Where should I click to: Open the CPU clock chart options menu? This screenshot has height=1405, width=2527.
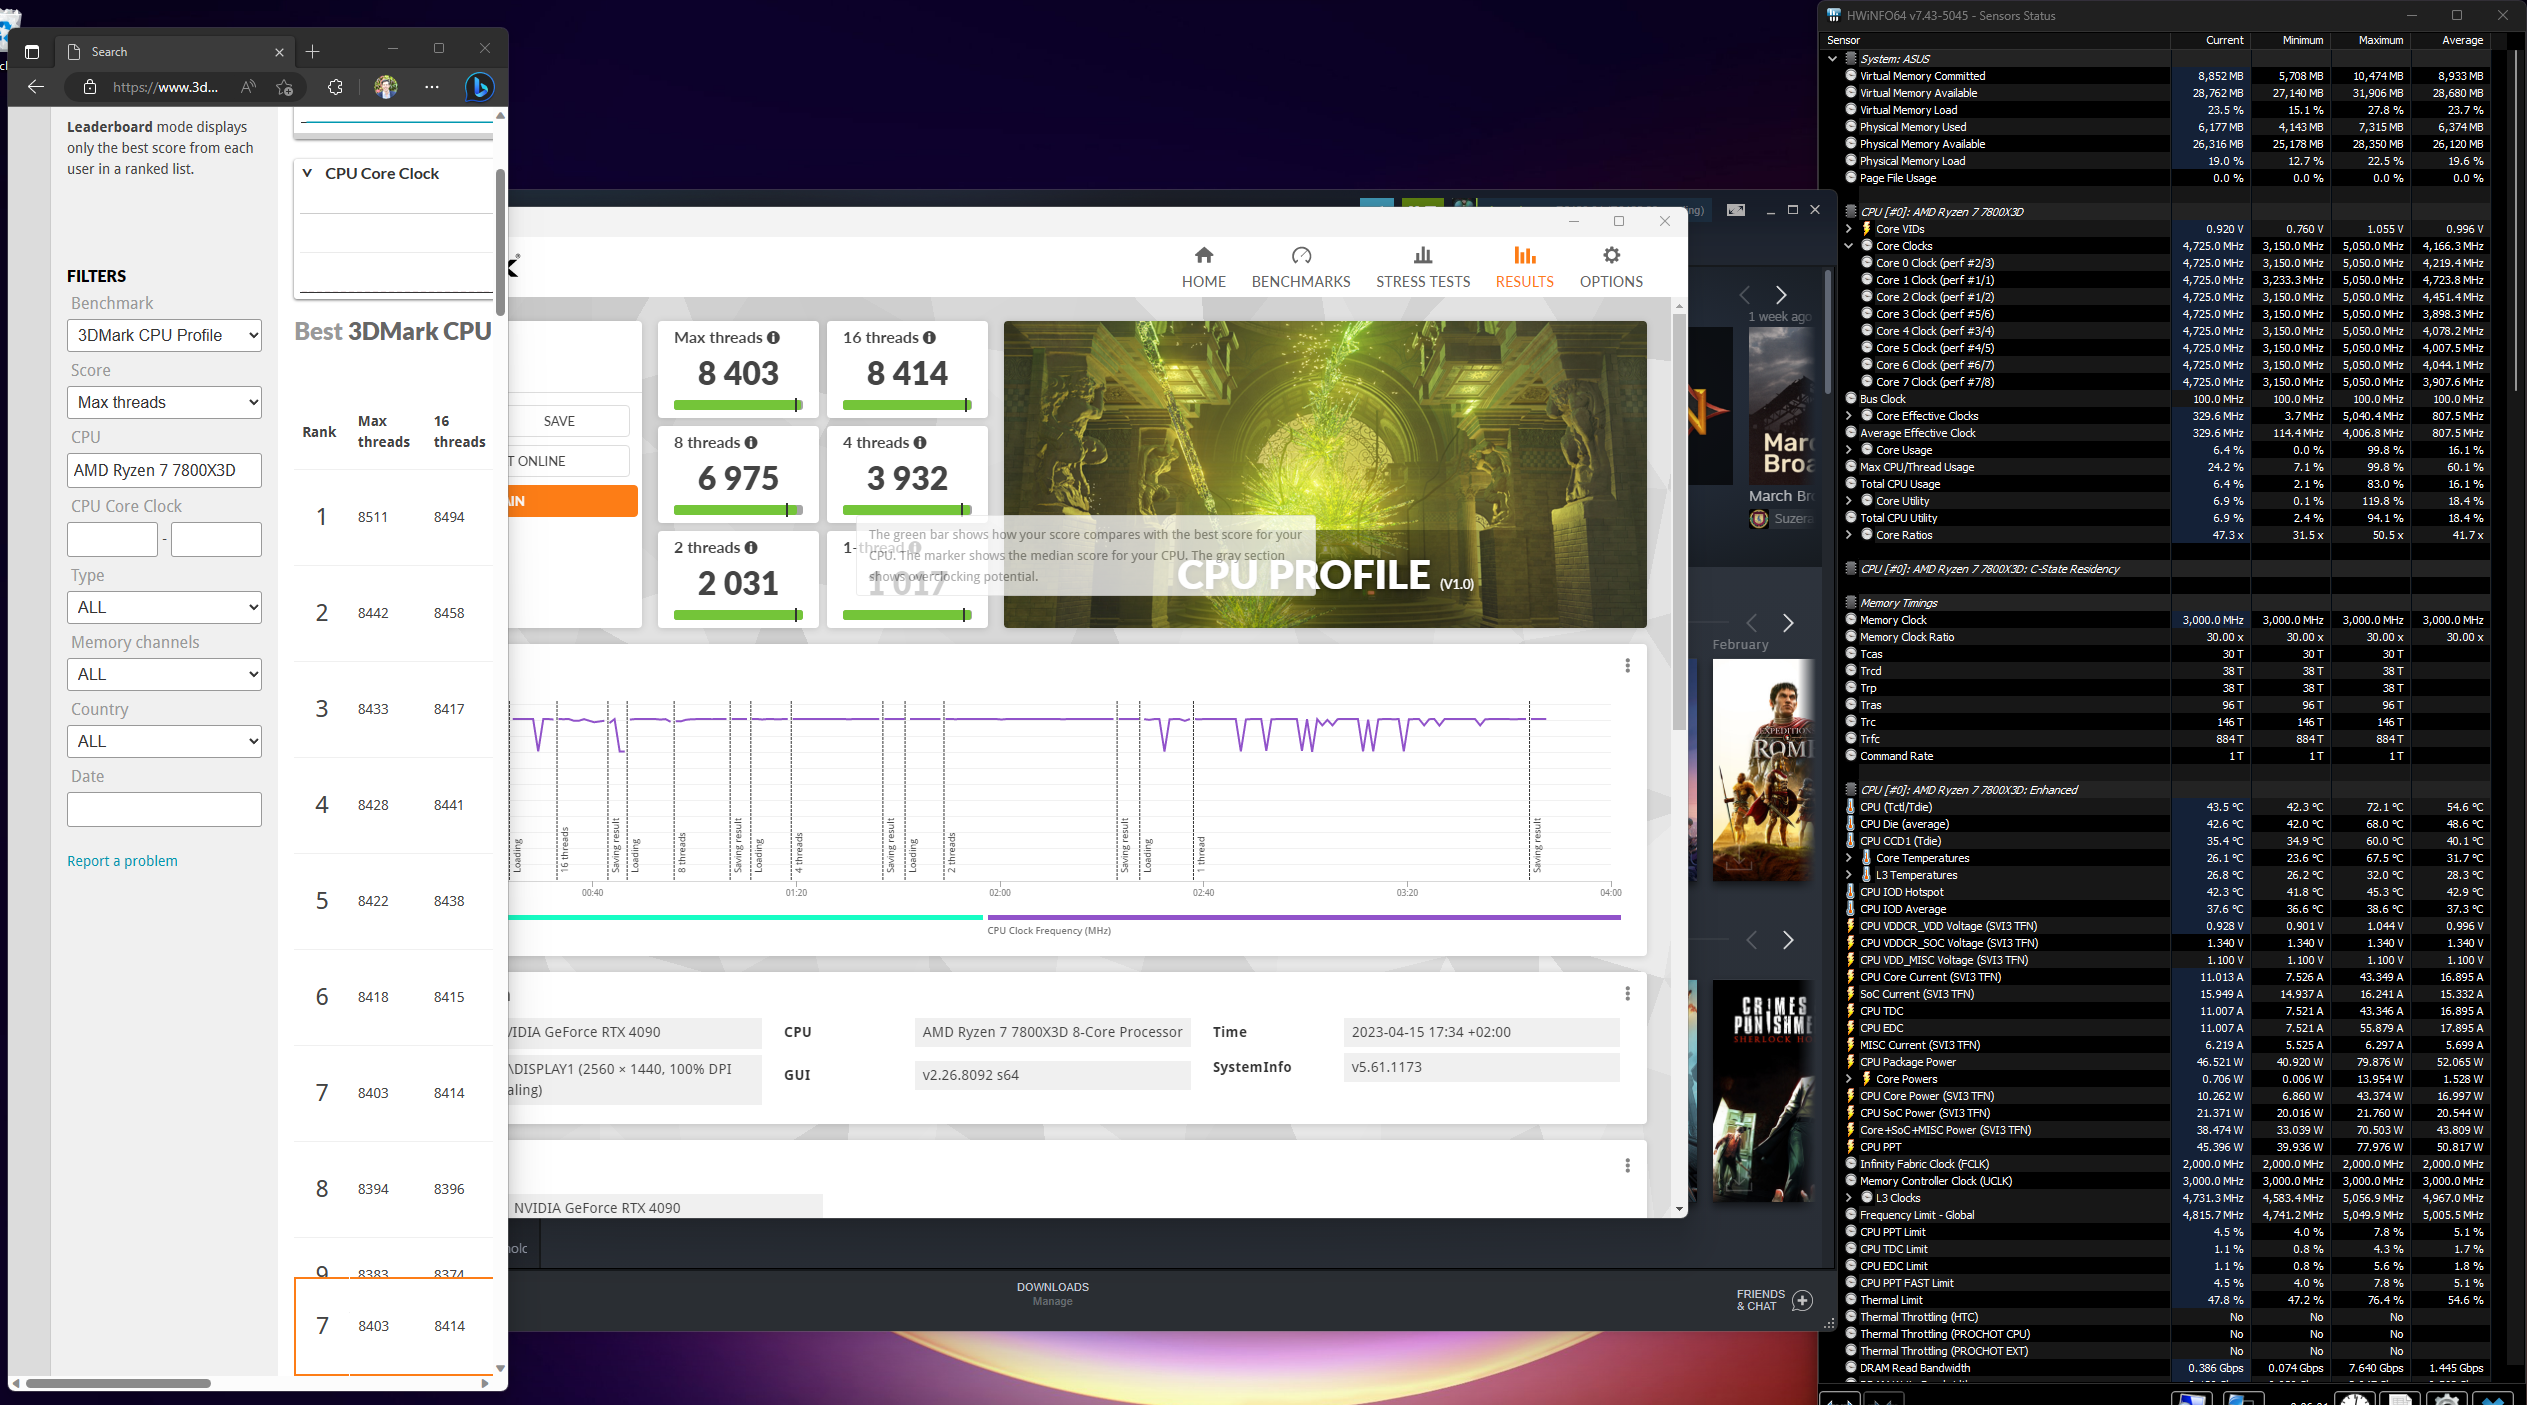pos(1627,666)
